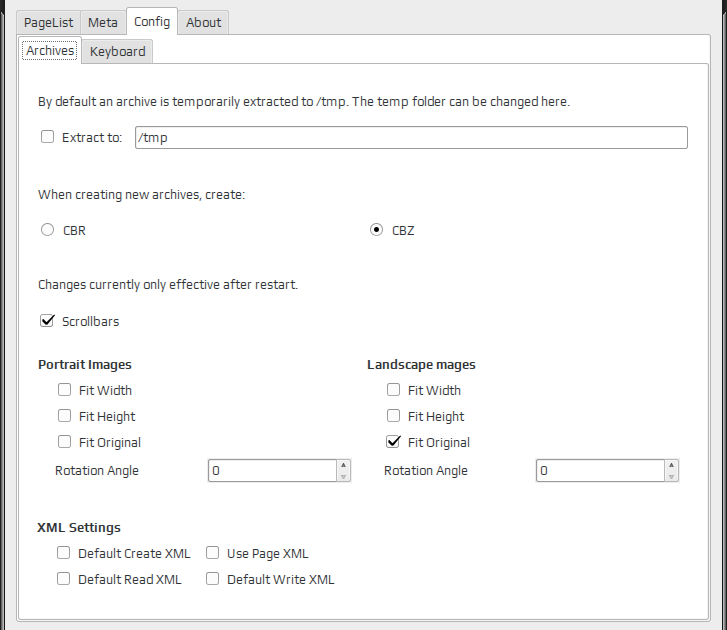This screenshot has height=630, width=727.
Task: Select the Archives sub-tab
Action: click(50, 50)
